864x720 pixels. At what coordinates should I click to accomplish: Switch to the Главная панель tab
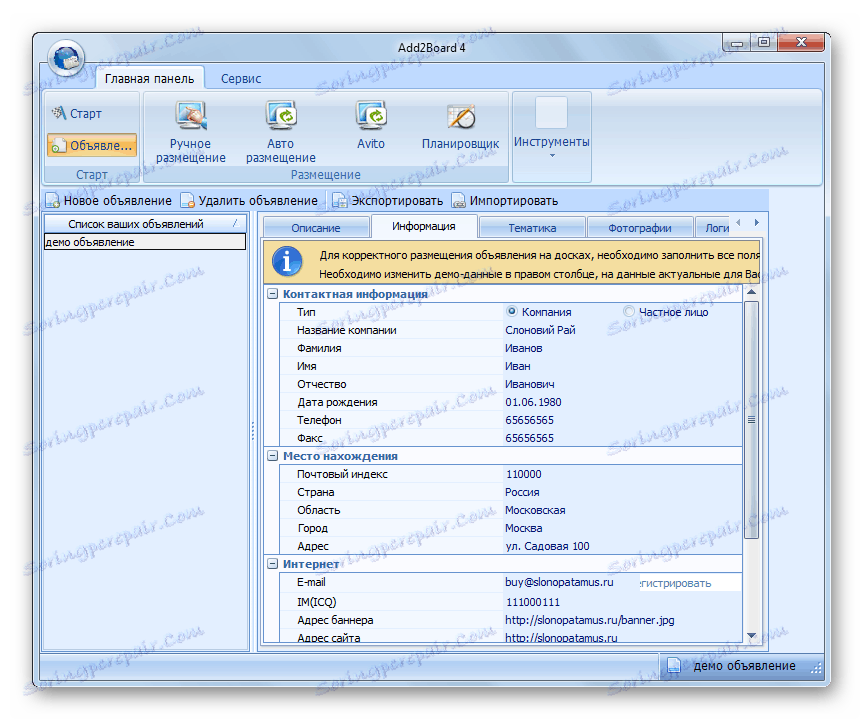(x=150, y=79)
